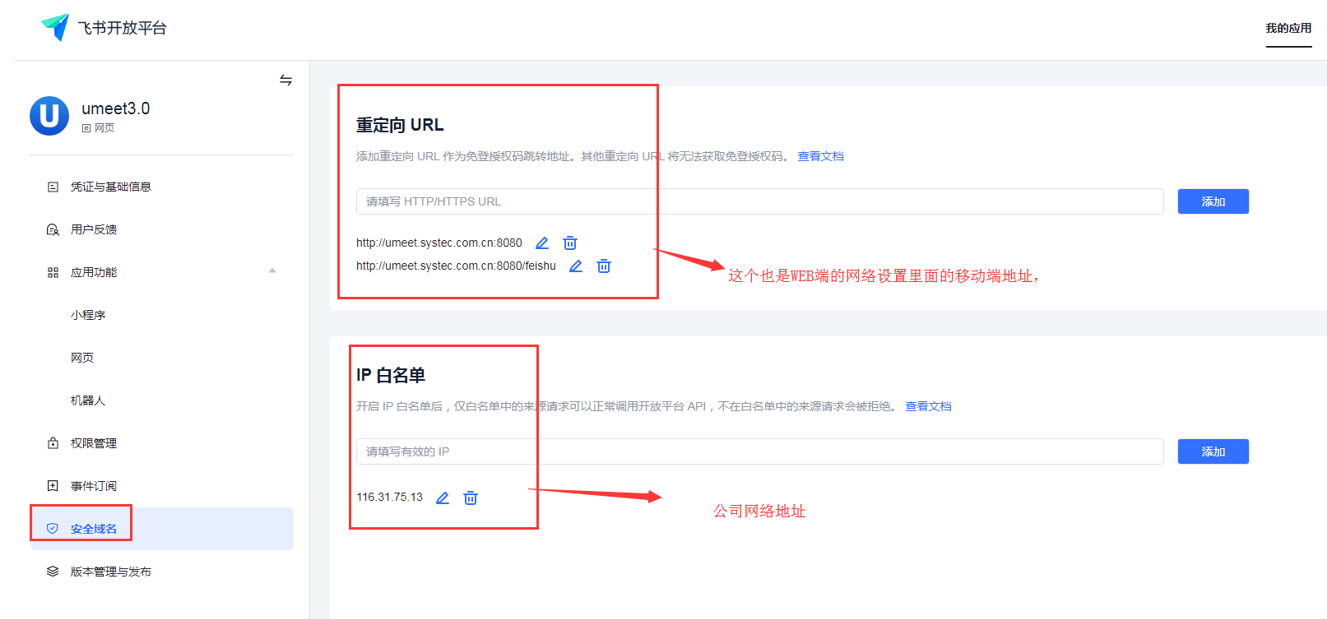Viewport: 1327px width, 619px height.
Task: Click 添加 button for IP whitelist
Action: pyautogui.click(x=1213, y=451)
